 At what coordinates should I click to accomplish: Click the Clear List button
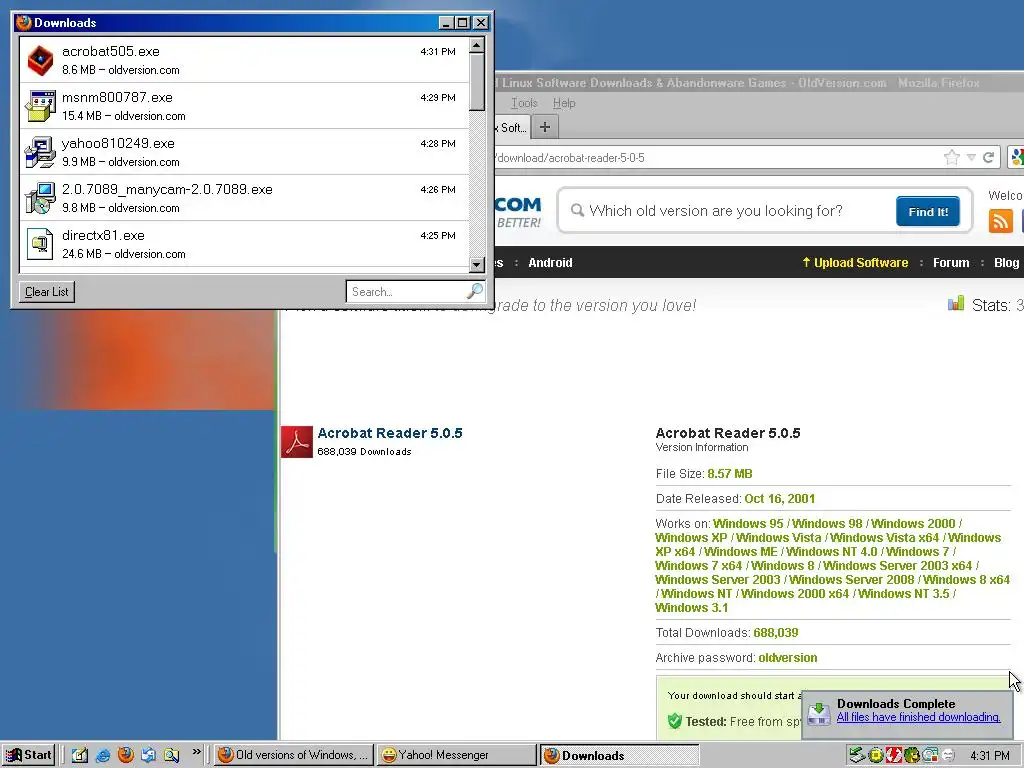point(46,292)
